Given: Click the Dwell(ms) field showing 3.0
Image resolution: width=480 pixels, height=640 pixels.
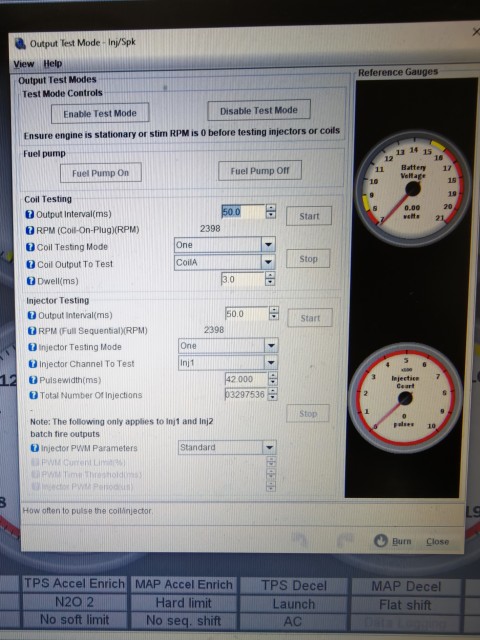Looking at the screenshot, I should click(x=243, y=279).
